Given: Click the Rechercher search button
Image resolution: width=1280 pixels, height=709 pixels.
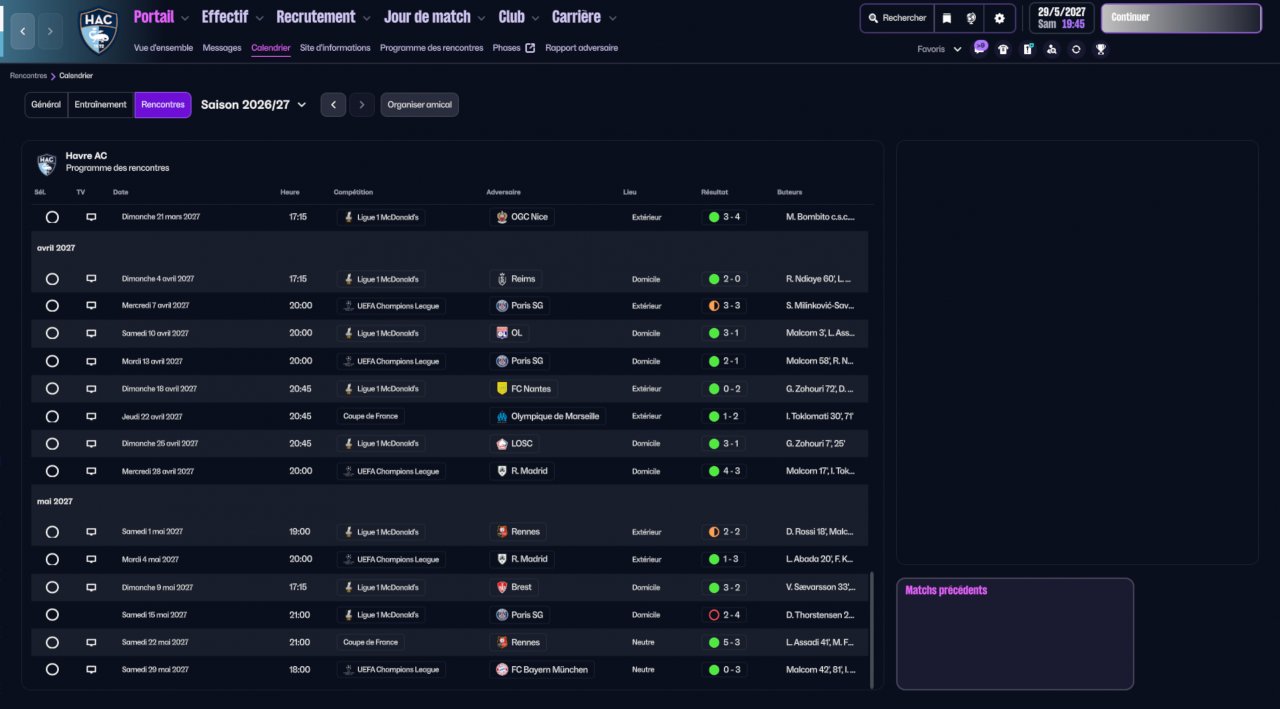Looking at the screenshot, I should 897,18.
